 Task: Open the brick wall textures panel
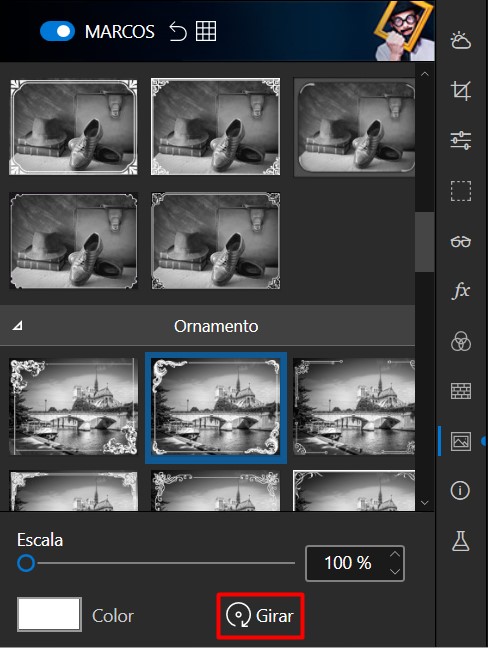tap(460, 391)
